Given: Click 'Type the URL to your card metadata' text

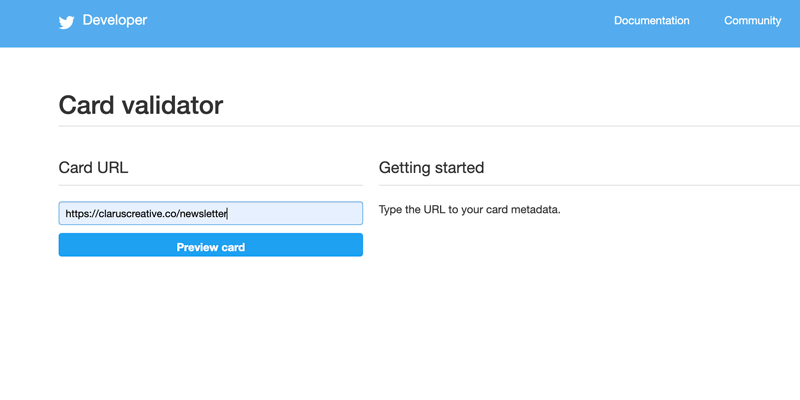Looking at the screenshot, I should (x=470, y=210).
